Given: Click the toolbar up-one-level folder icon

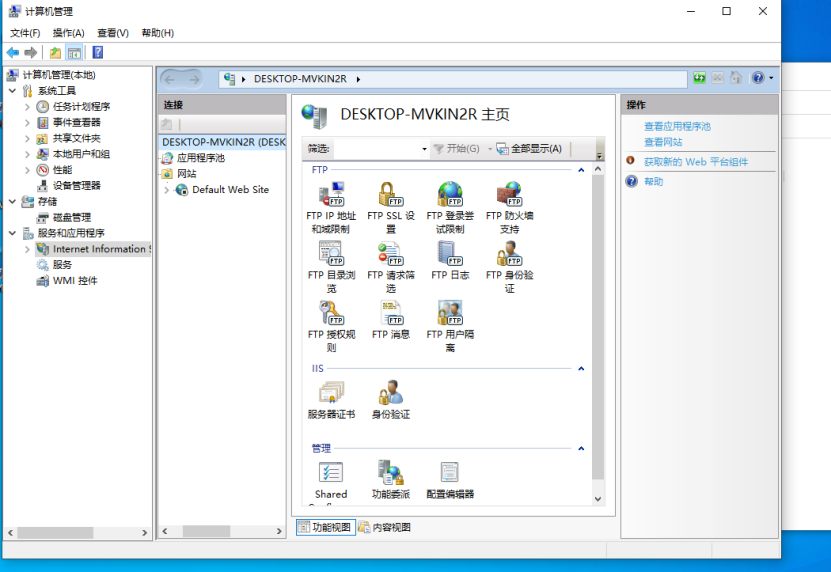Looking at the screenshot, I should (55, 52).
